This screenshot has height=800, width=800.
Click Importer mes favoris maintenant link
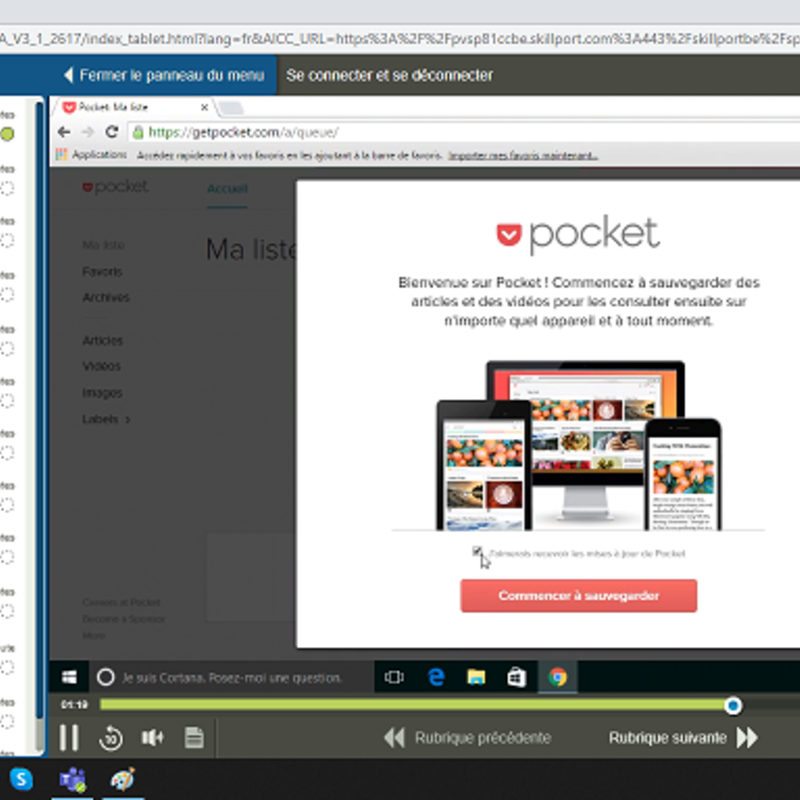[522, 155]
